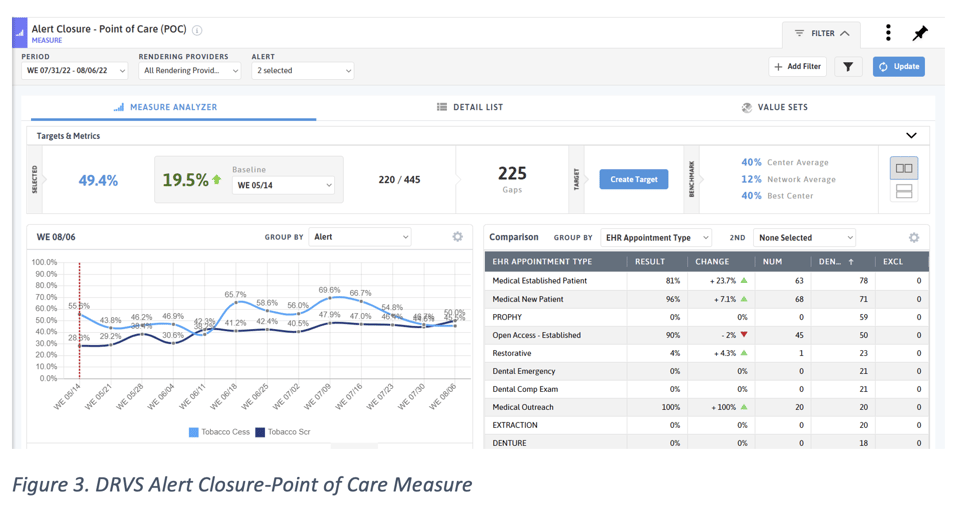Viewport: 962px width, 507px height.
Task: Change the Baseline WE 05/14 dropdown
Action: [283, 185]
